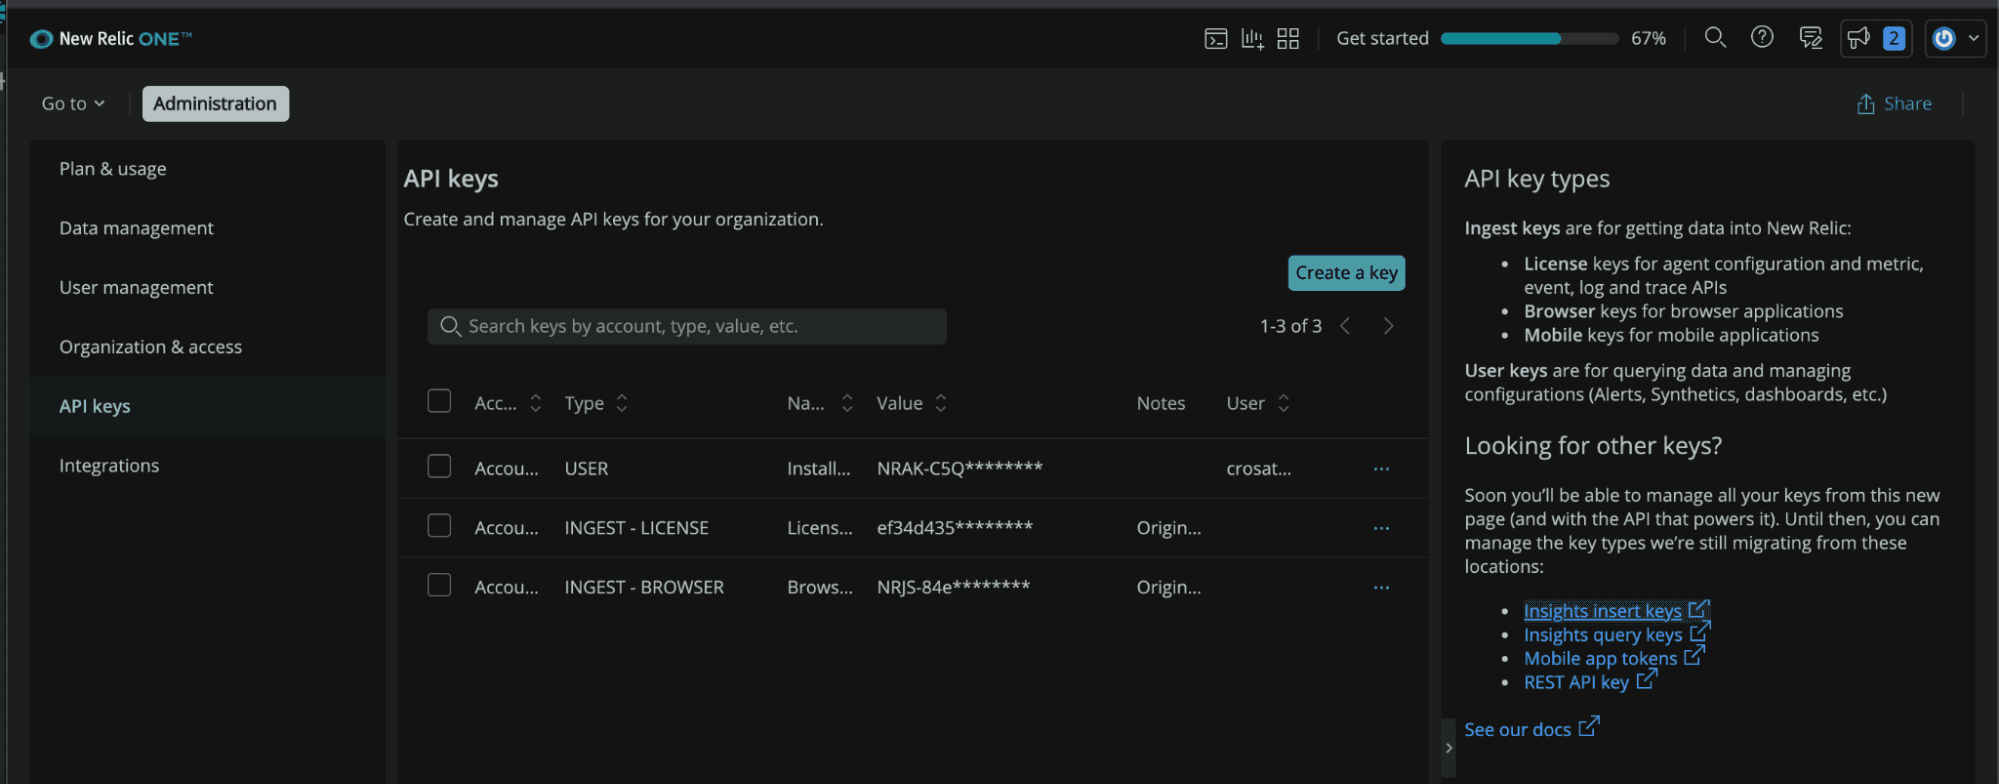Open the apps grid icon

click(1288, 39)
